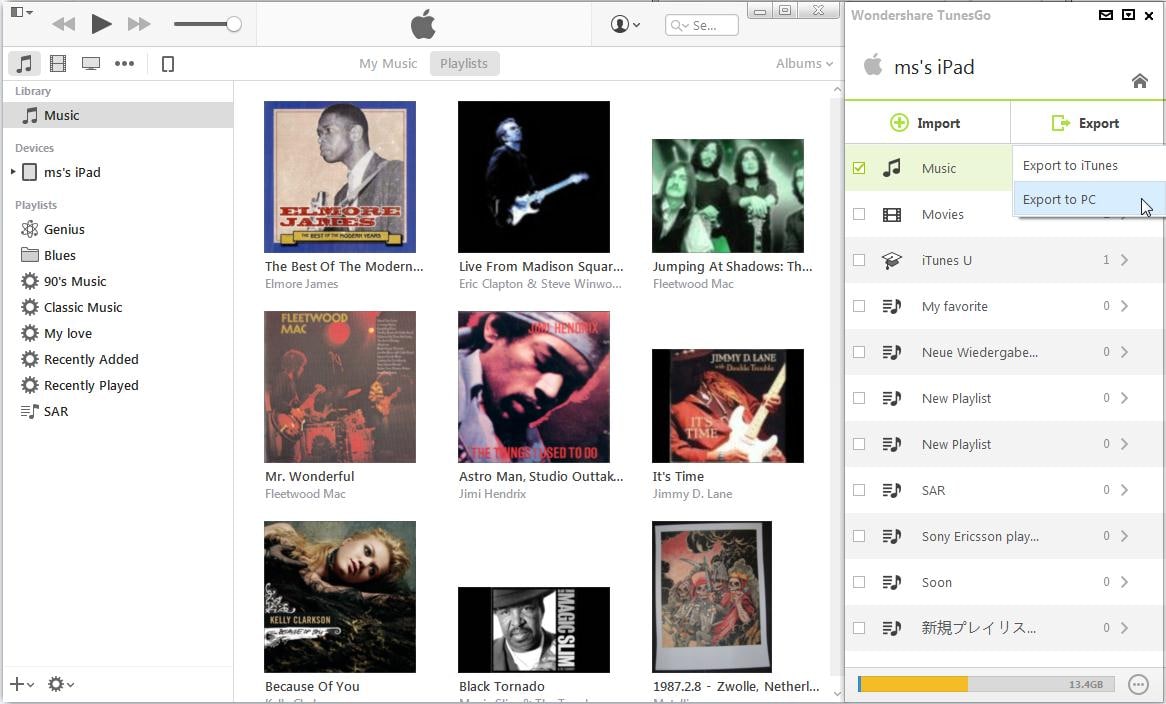Click the iTunes search field
Screen dimensions: 1166x704
[x=701, y=25]
